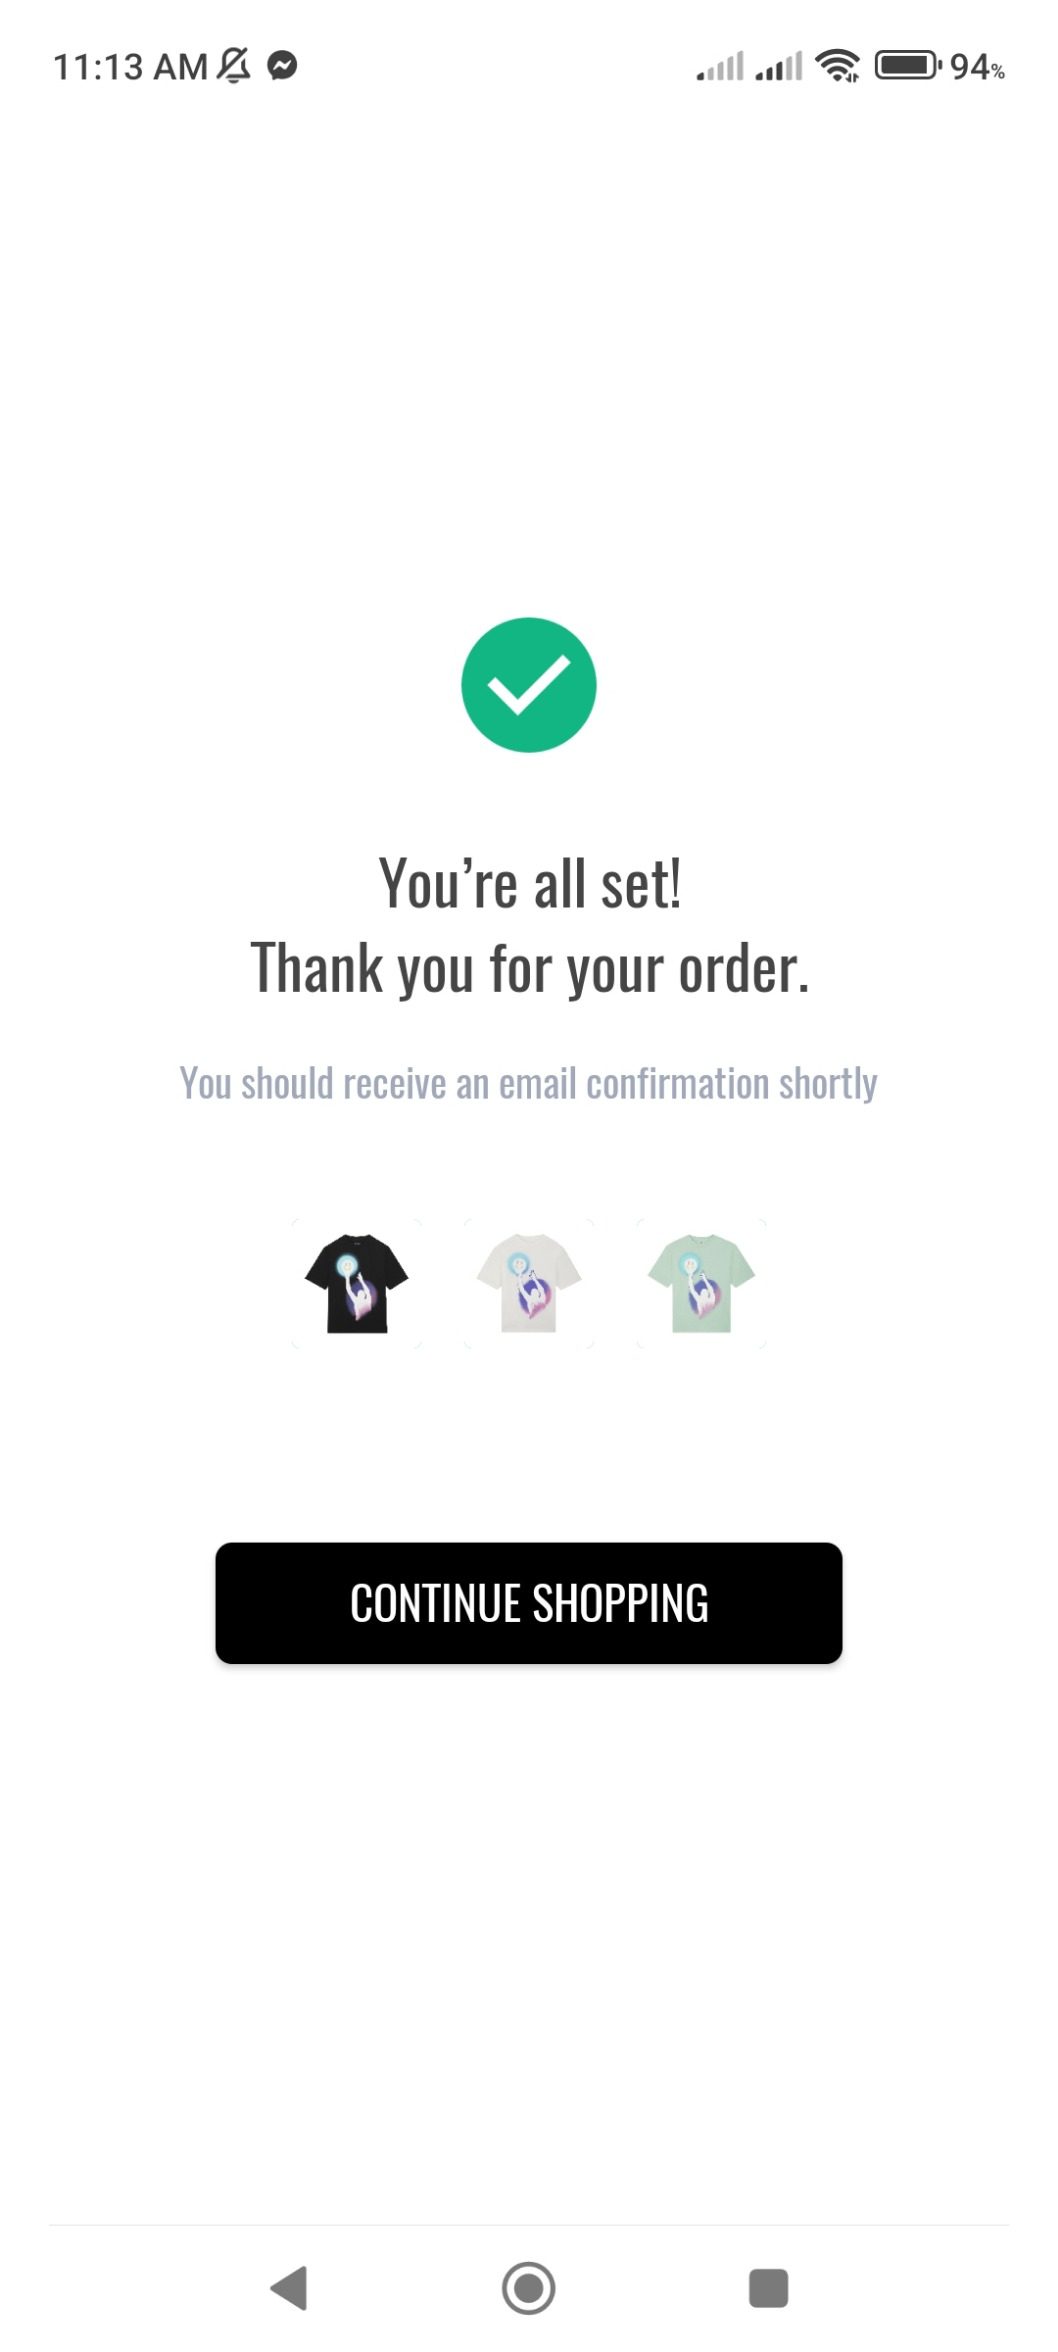Tap the Messenger notification icon
1058x2352 pixels.
[x=283, y=66]
